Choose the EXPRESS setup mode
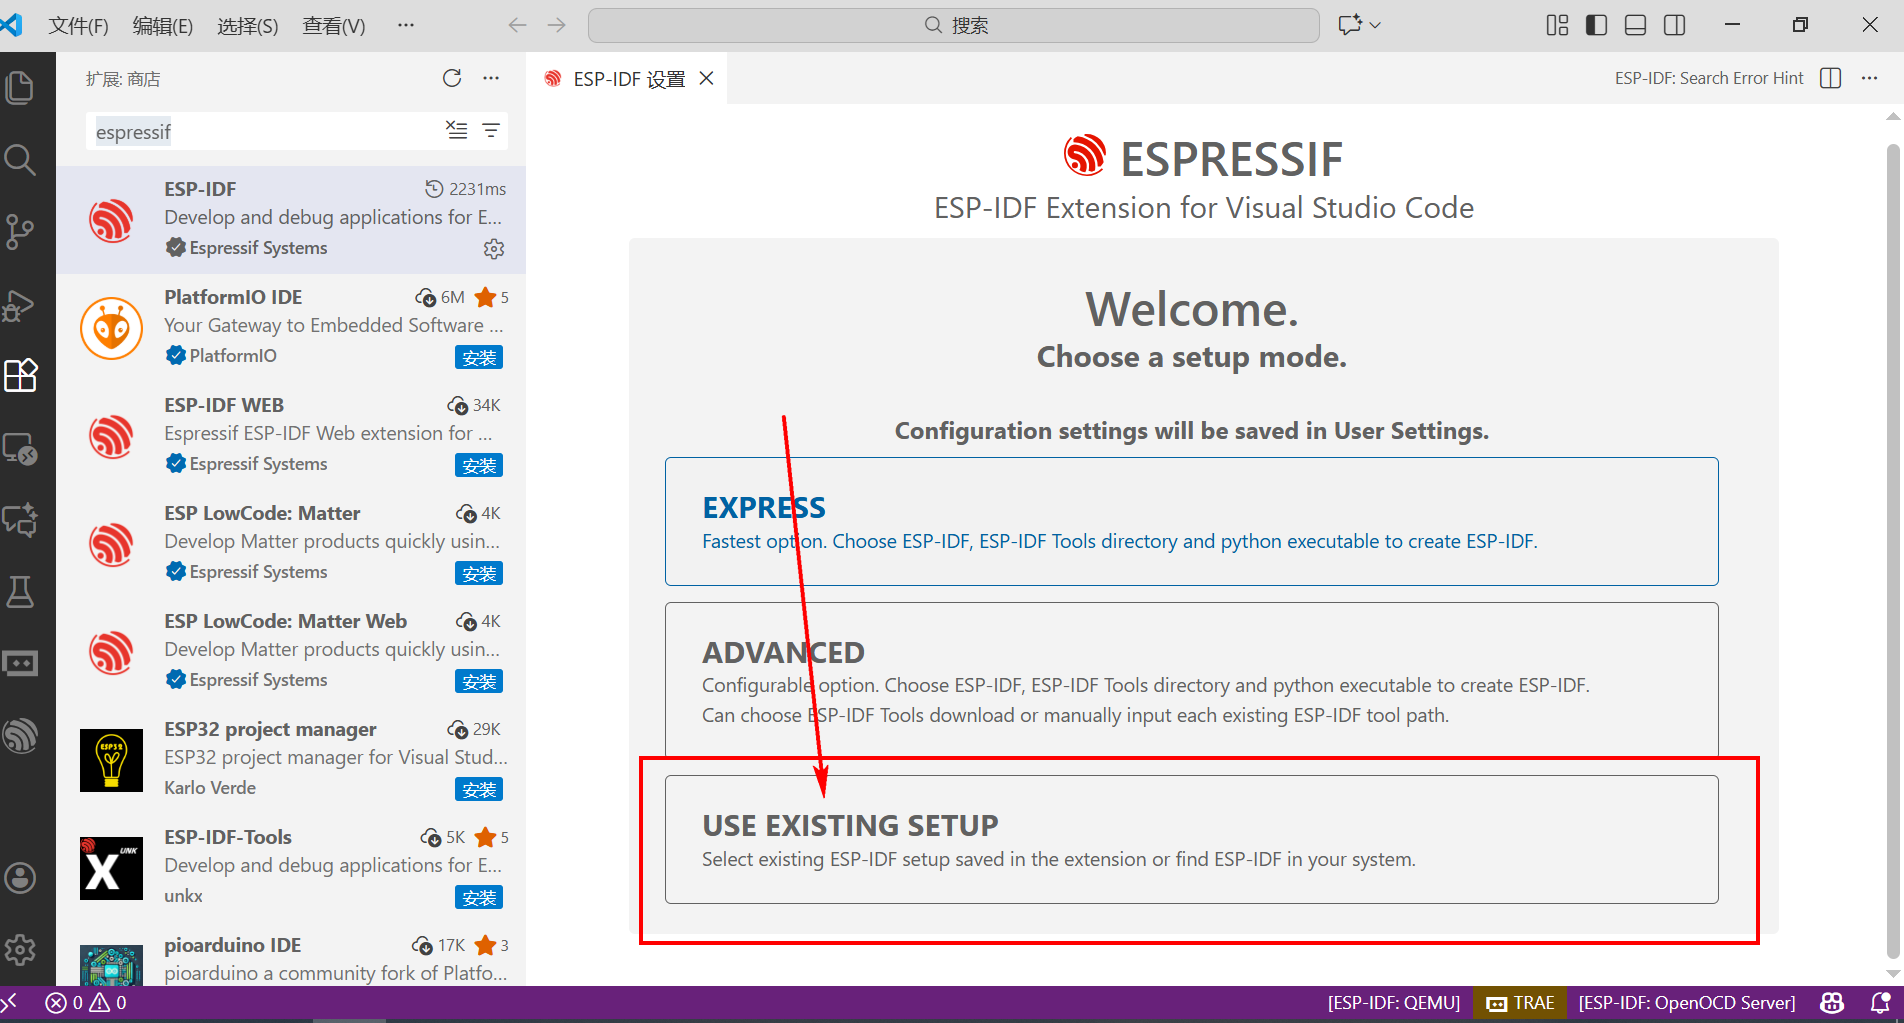This screenshot has width=1904, height=1023. pyautogui.click(x=1191, y=521)
